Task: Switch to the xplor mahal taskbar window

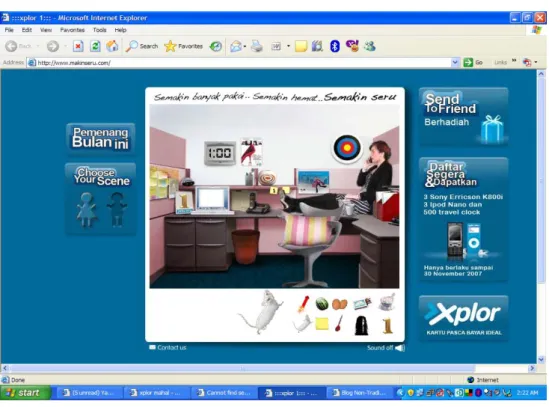Action: pyautogui.click(x=156, y=393)
